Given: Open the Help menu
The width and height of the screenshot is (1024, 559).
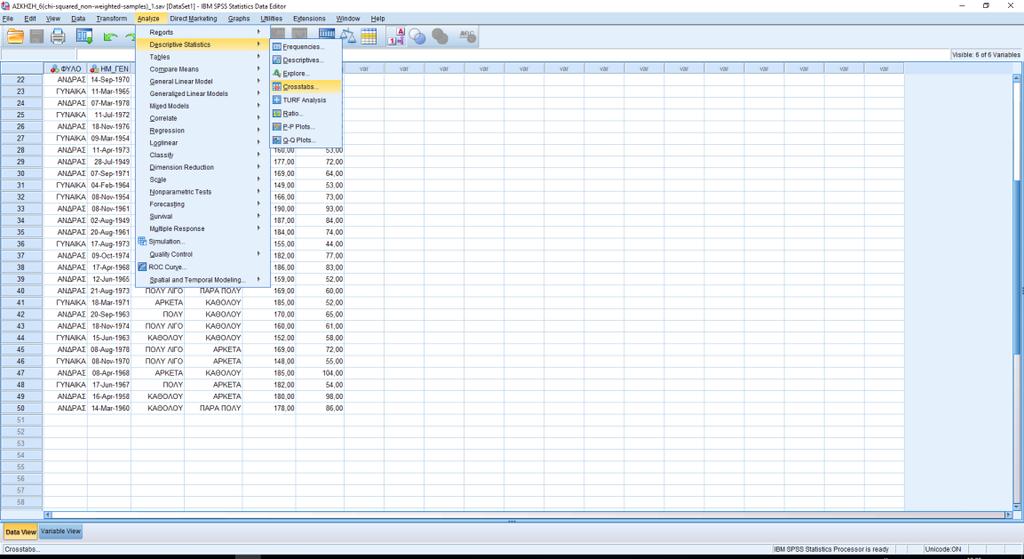Looking at the screenshot, I should click(x=377, y=18).
